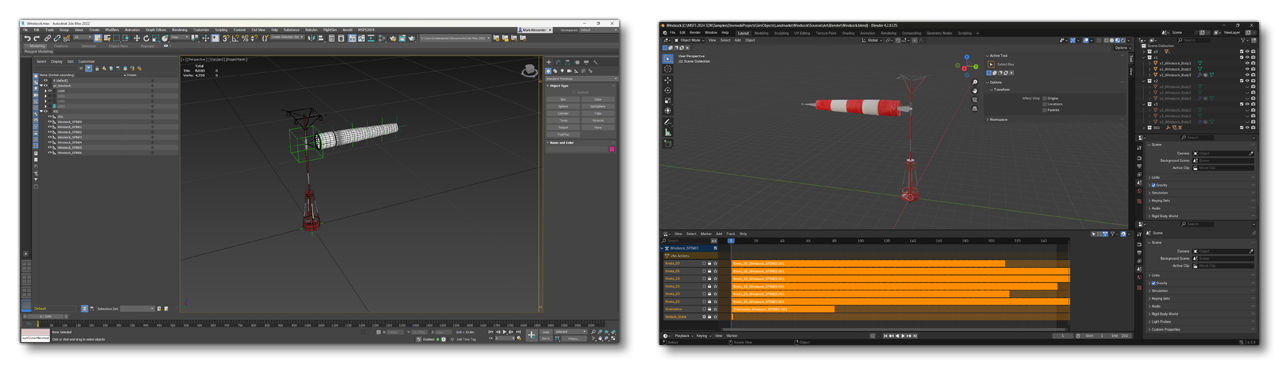Screen dimensions: 1279x365
Task: Click the Sphere button in 3ds Max Object Type
Action: 563,106
